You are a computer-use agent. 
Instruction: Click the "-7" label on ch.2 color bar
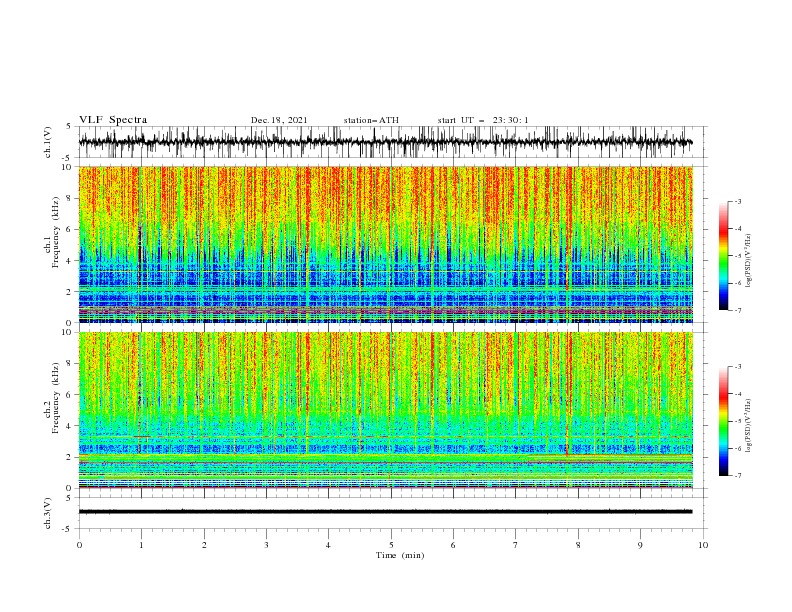point(737,475)
